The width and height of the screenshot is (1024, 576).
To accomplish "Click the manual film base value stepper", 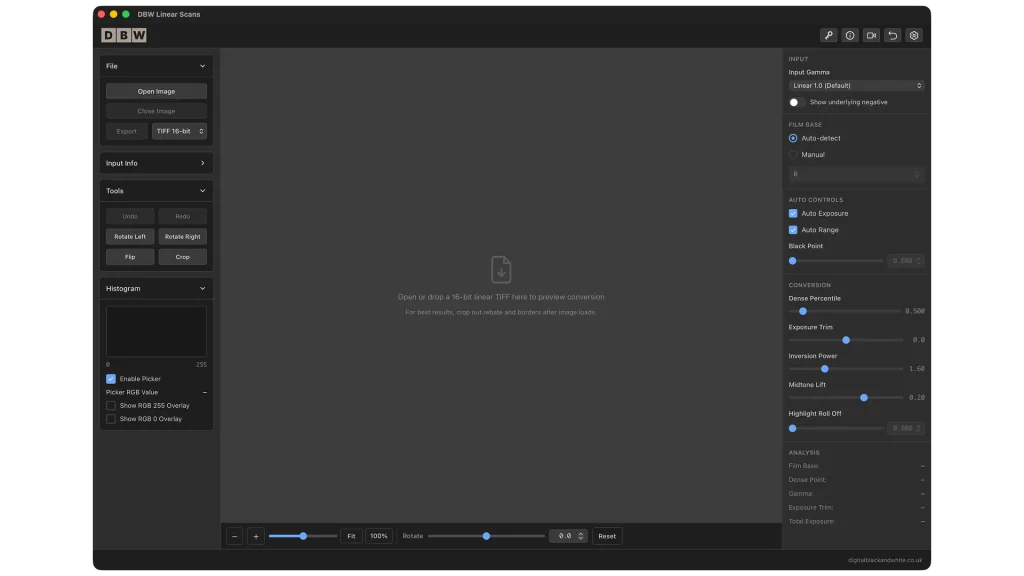I will pyautogui.click(x=916, y=174).
